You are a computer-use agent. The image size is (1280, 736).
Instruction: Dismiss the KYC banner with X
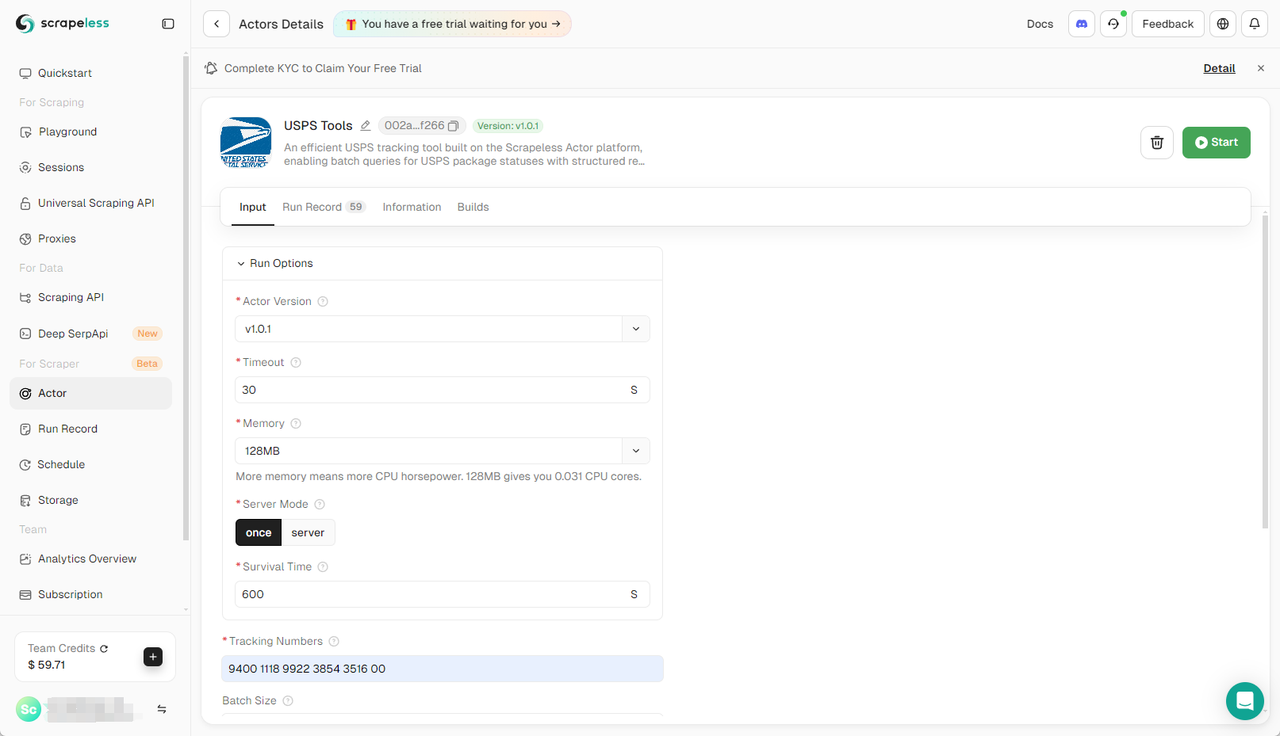coord(1260,68)
